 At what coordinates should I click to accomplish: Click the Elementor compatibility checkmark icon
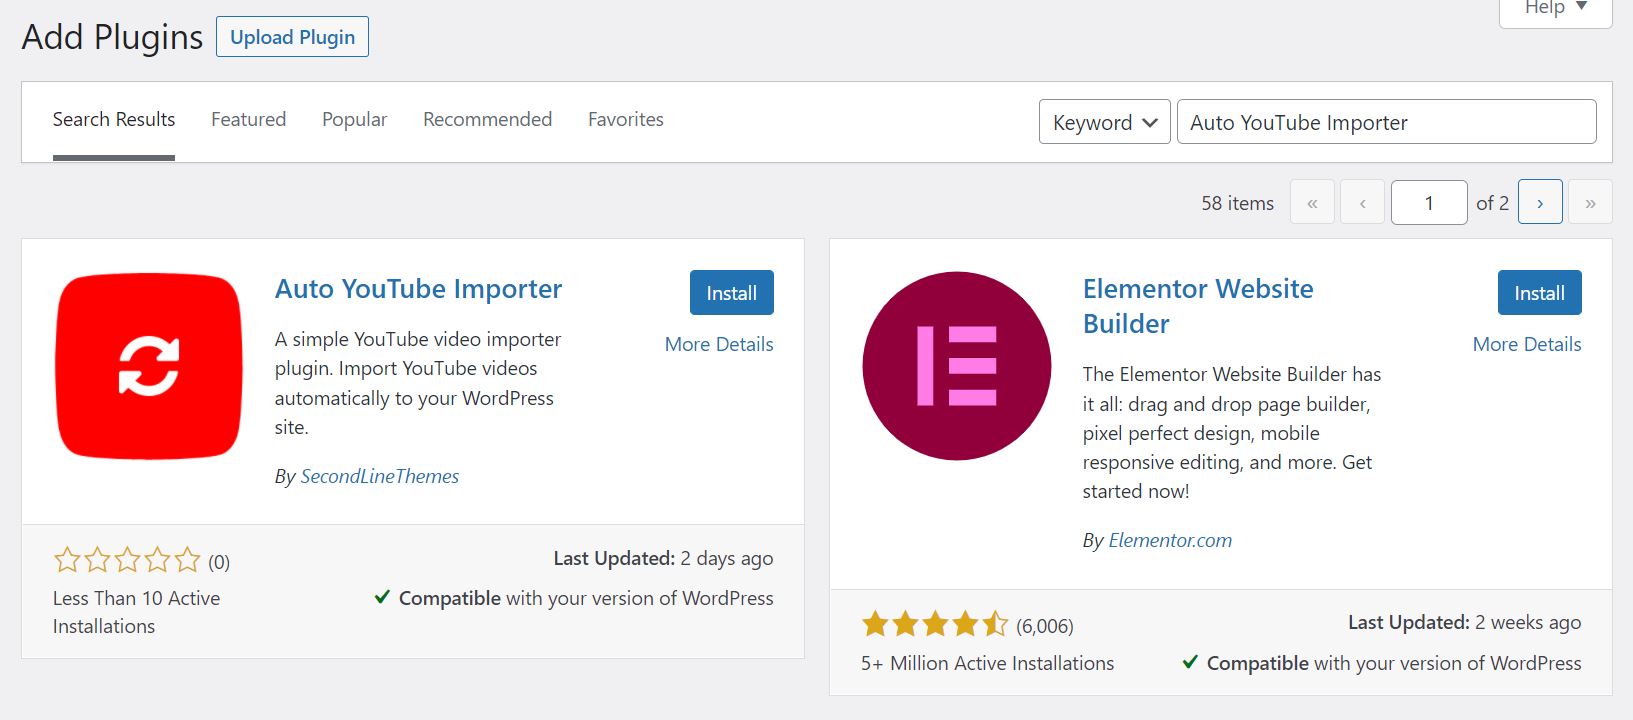1190,662
